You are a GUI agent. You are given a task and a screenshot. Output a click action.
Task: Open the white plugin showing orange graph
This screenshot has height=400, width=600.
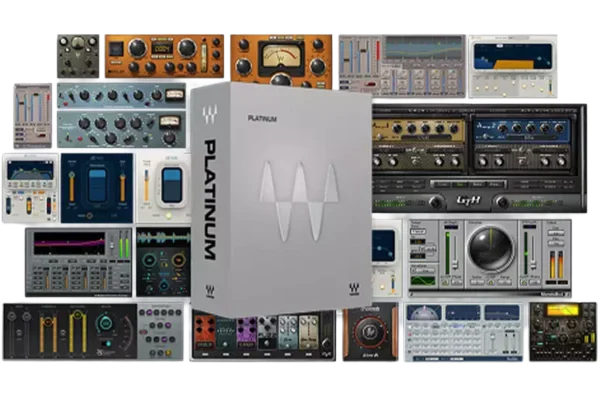coord(513,66)
